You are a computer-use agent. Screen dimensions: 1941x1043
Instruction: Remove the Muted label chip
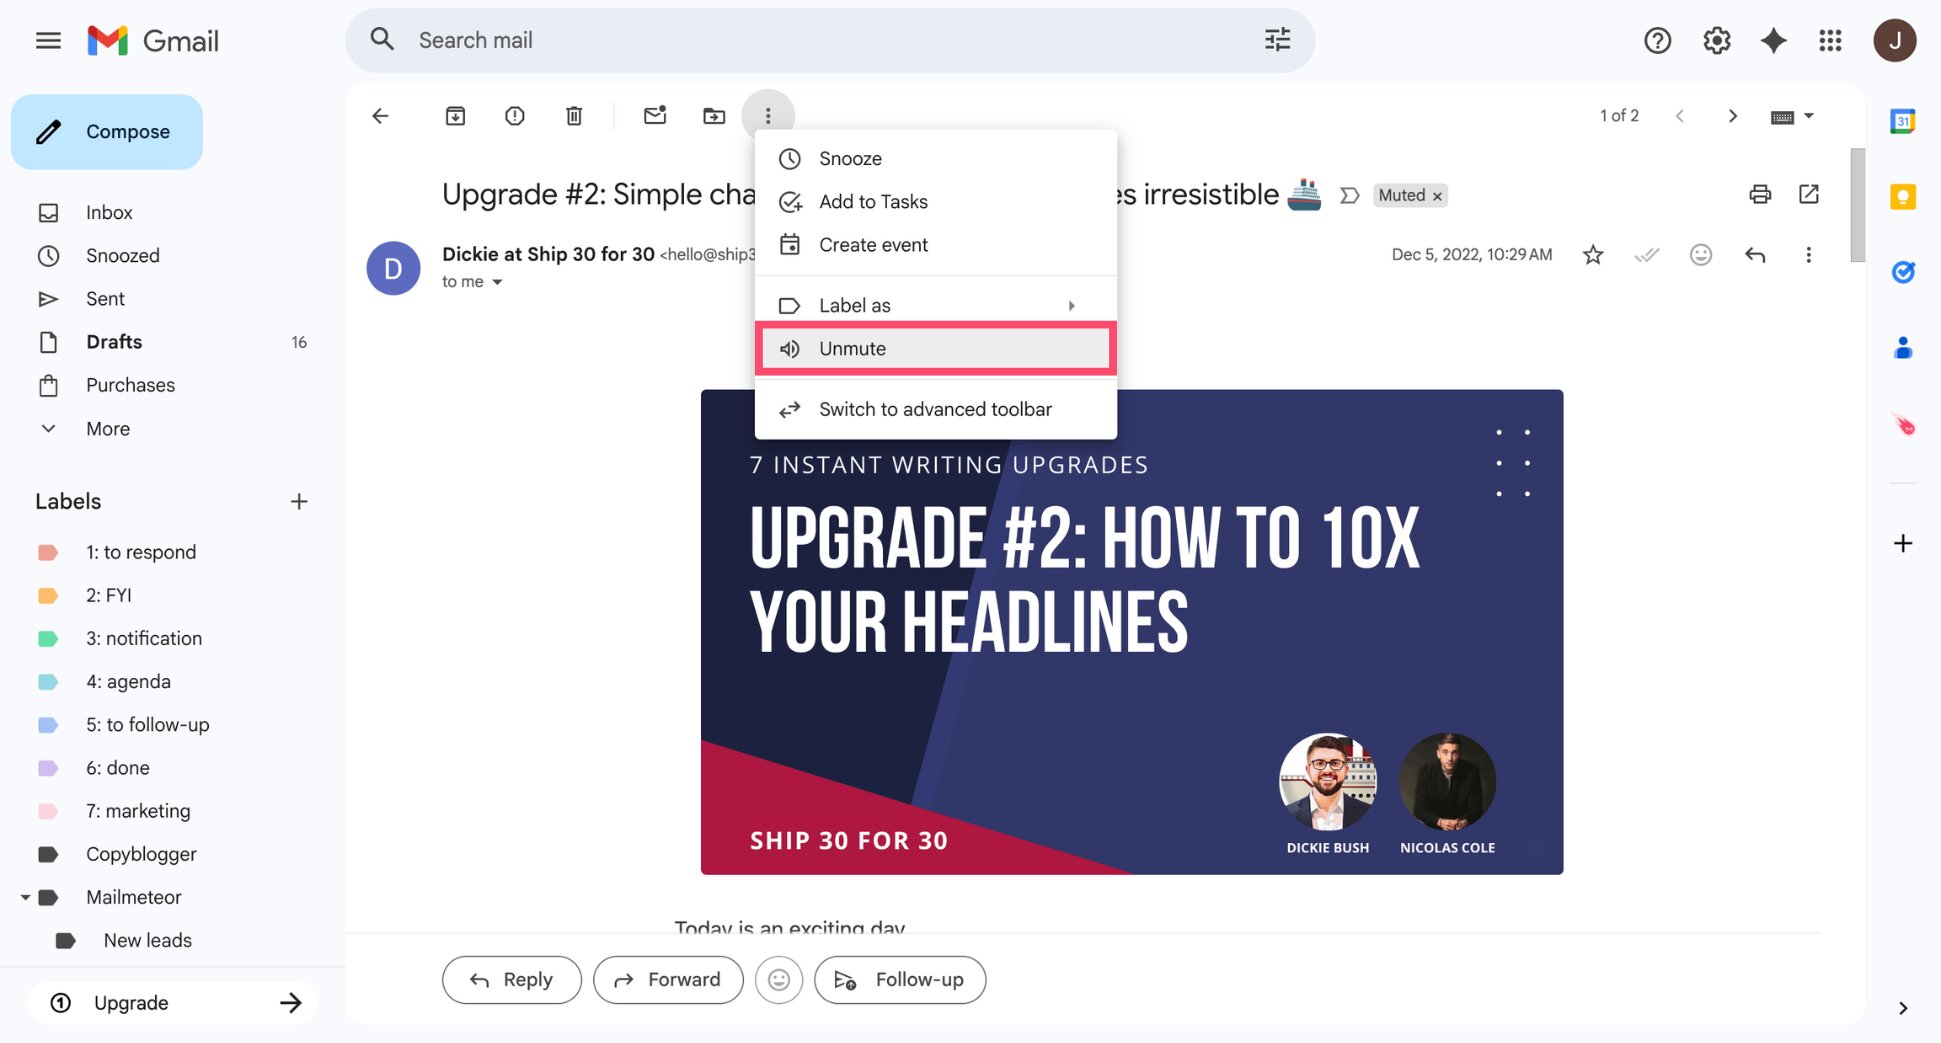[x=1437, y=195]
